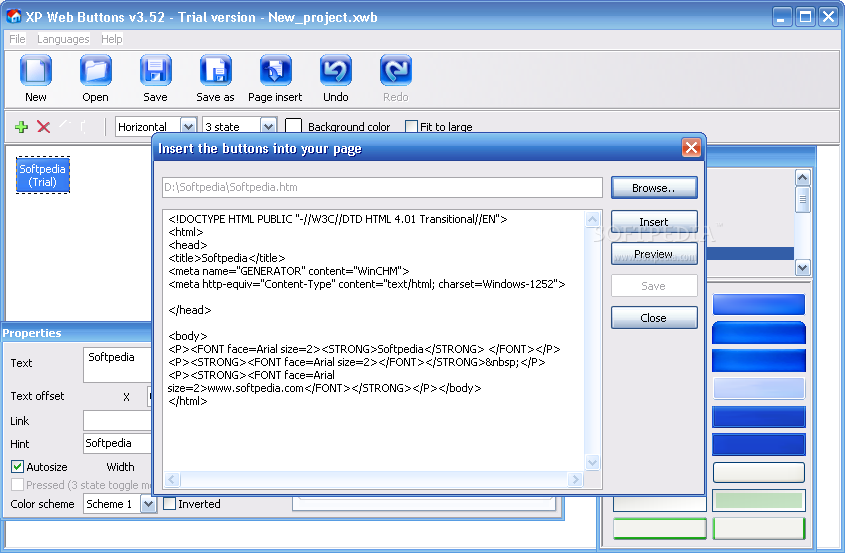
Task: Click the code area scroll down arrow
Action: (x=592, y=462)
